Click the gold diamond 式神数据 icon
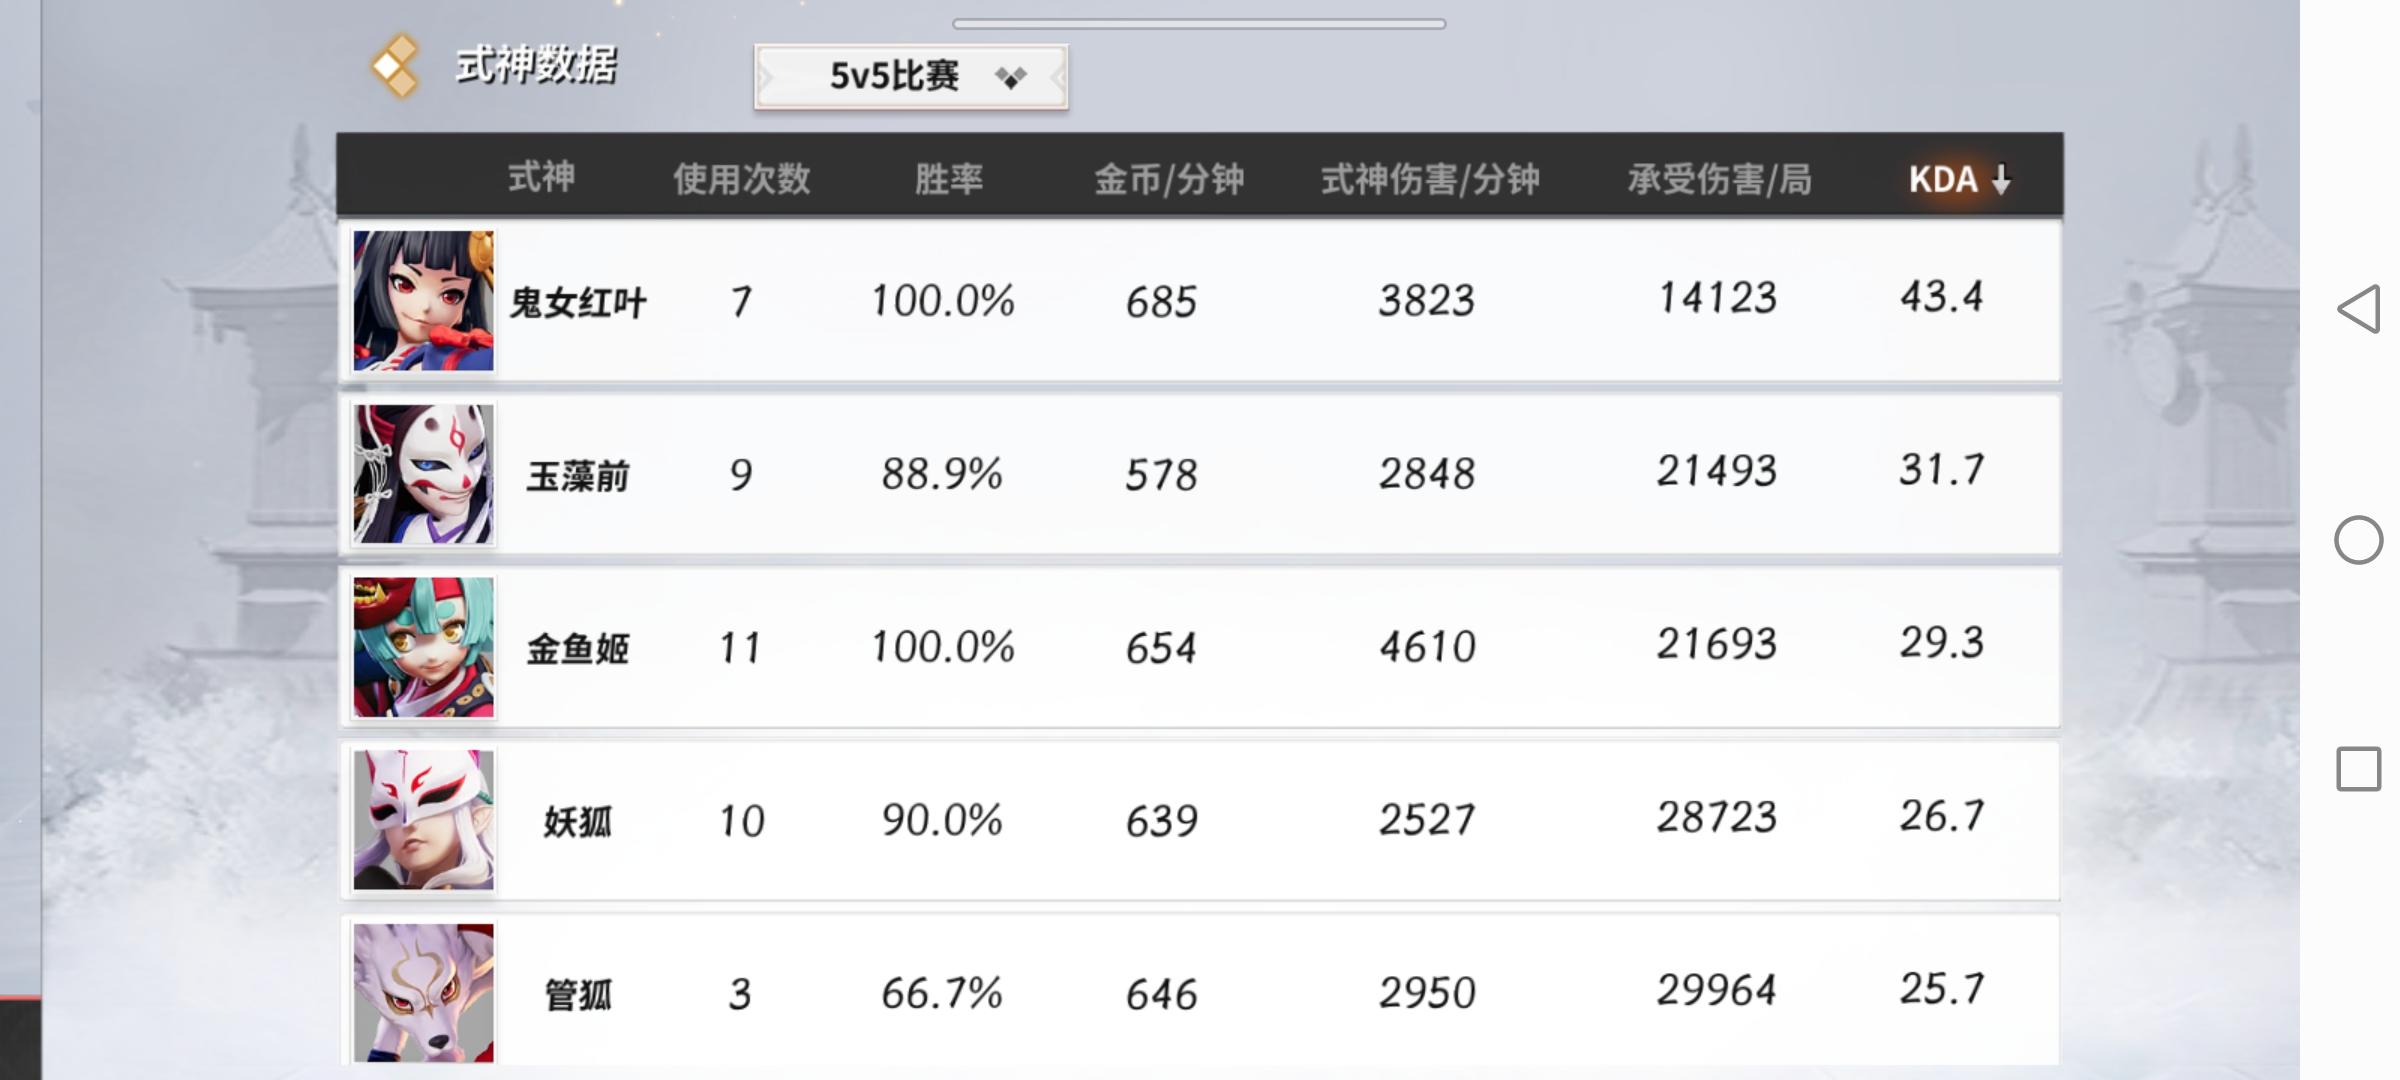The height and width of the screenshot is (1080, 2400). (395, 66)
